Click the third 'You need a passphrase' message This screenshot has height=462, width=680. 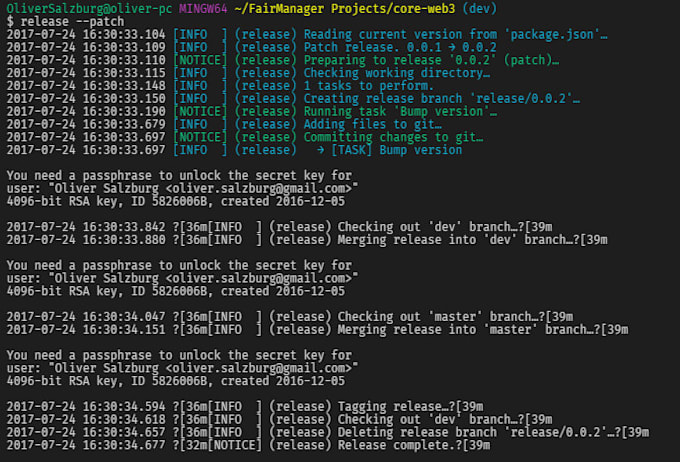(179, 355)
